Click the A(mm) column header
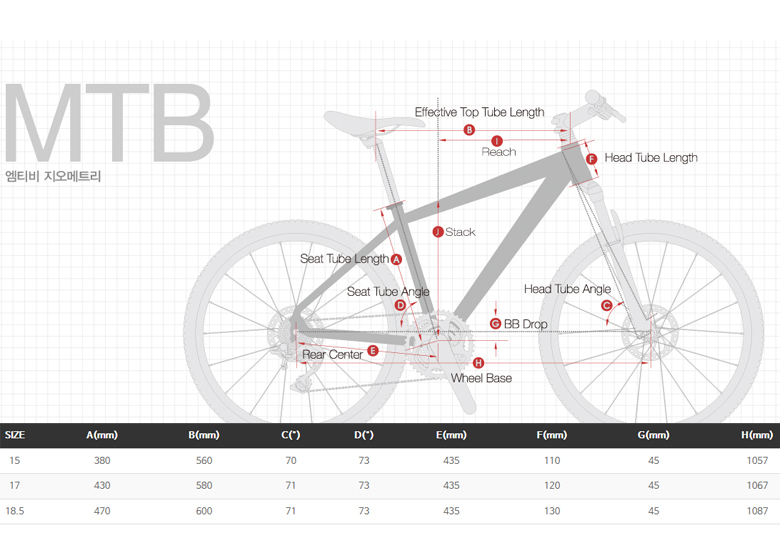The height and width of the screenshot is (548, 780). (x=102, y=435)
